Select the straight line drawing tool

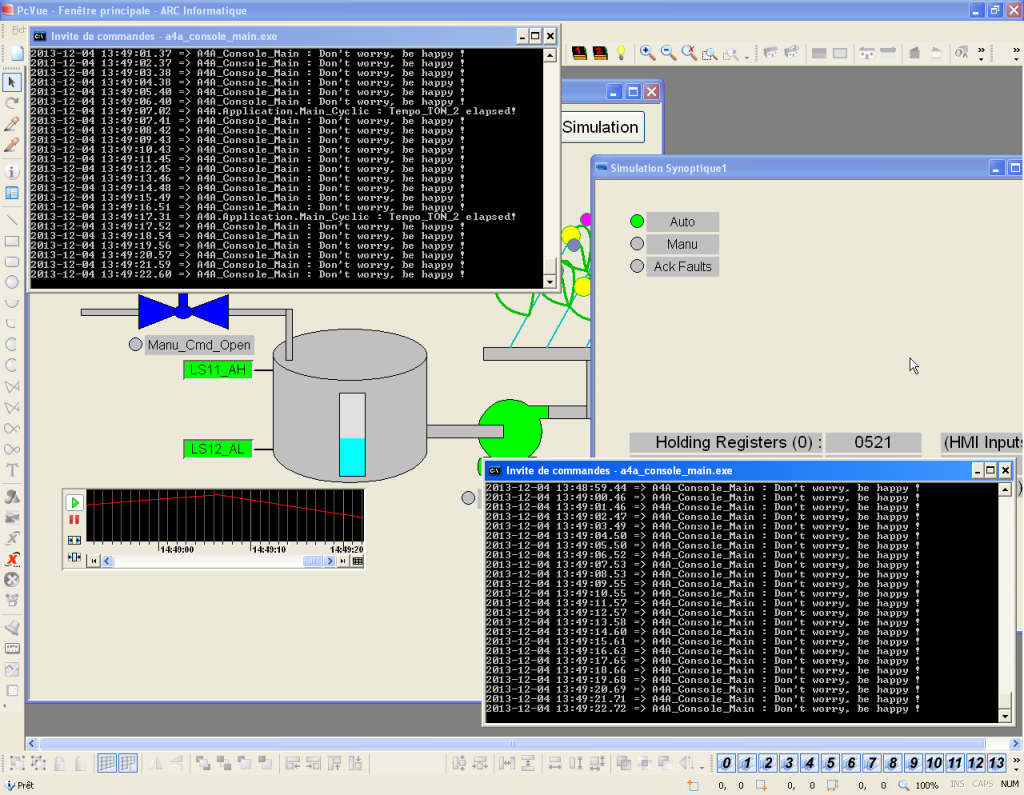(x=12, y=219)
